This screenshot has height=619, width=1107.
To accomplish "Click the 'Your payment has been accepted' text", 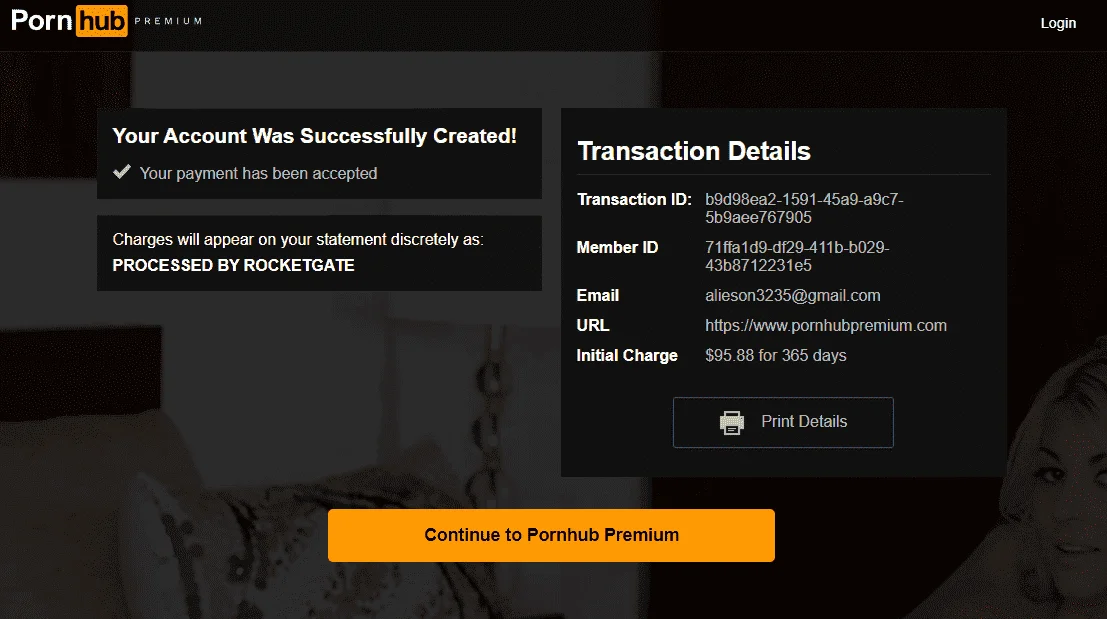I will (258, 174).
